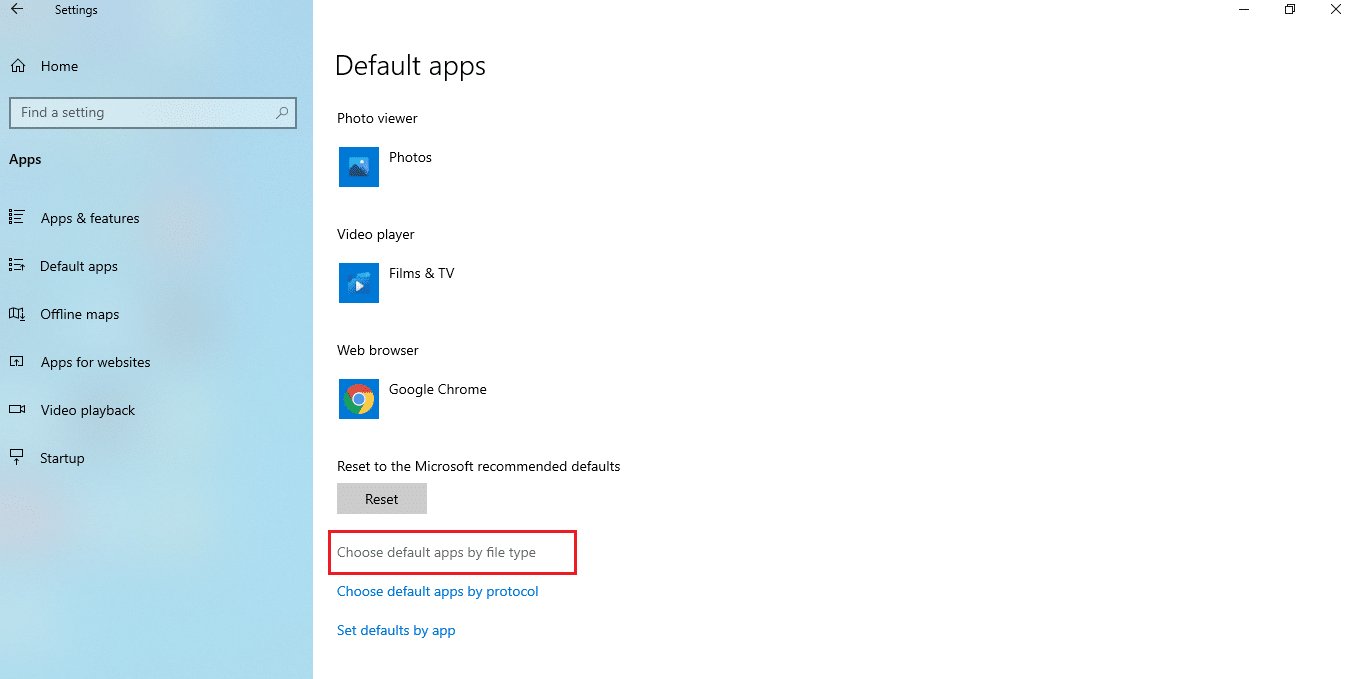
Task: Click the Google Chrome icon
Action: (359, 399)
